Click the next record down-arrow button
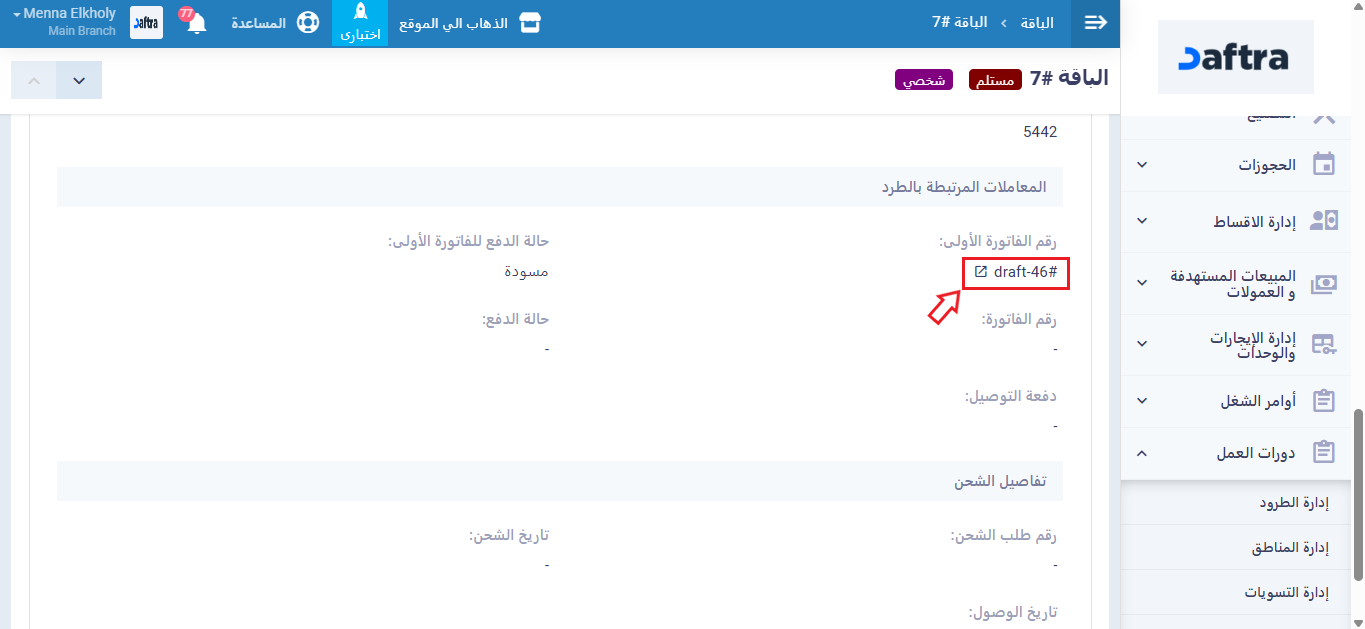Image resolution: width=1365 pixels, height=629 pixels. 79,80
